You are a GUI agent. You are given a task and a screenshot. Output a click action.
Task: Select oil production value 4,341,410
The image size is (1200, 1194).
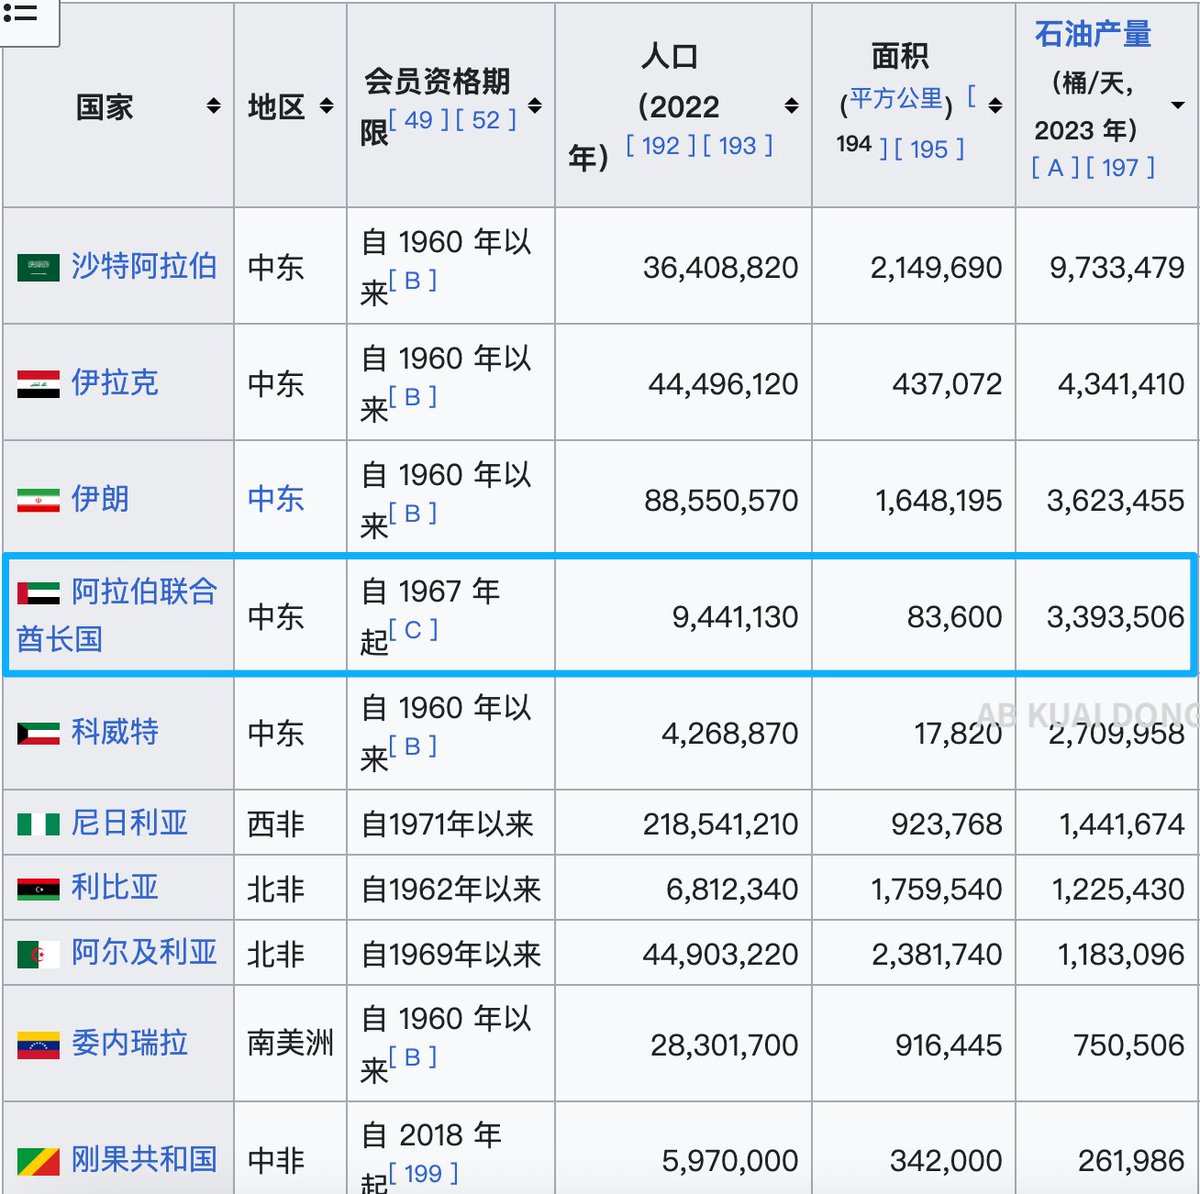click(1121, 384)
